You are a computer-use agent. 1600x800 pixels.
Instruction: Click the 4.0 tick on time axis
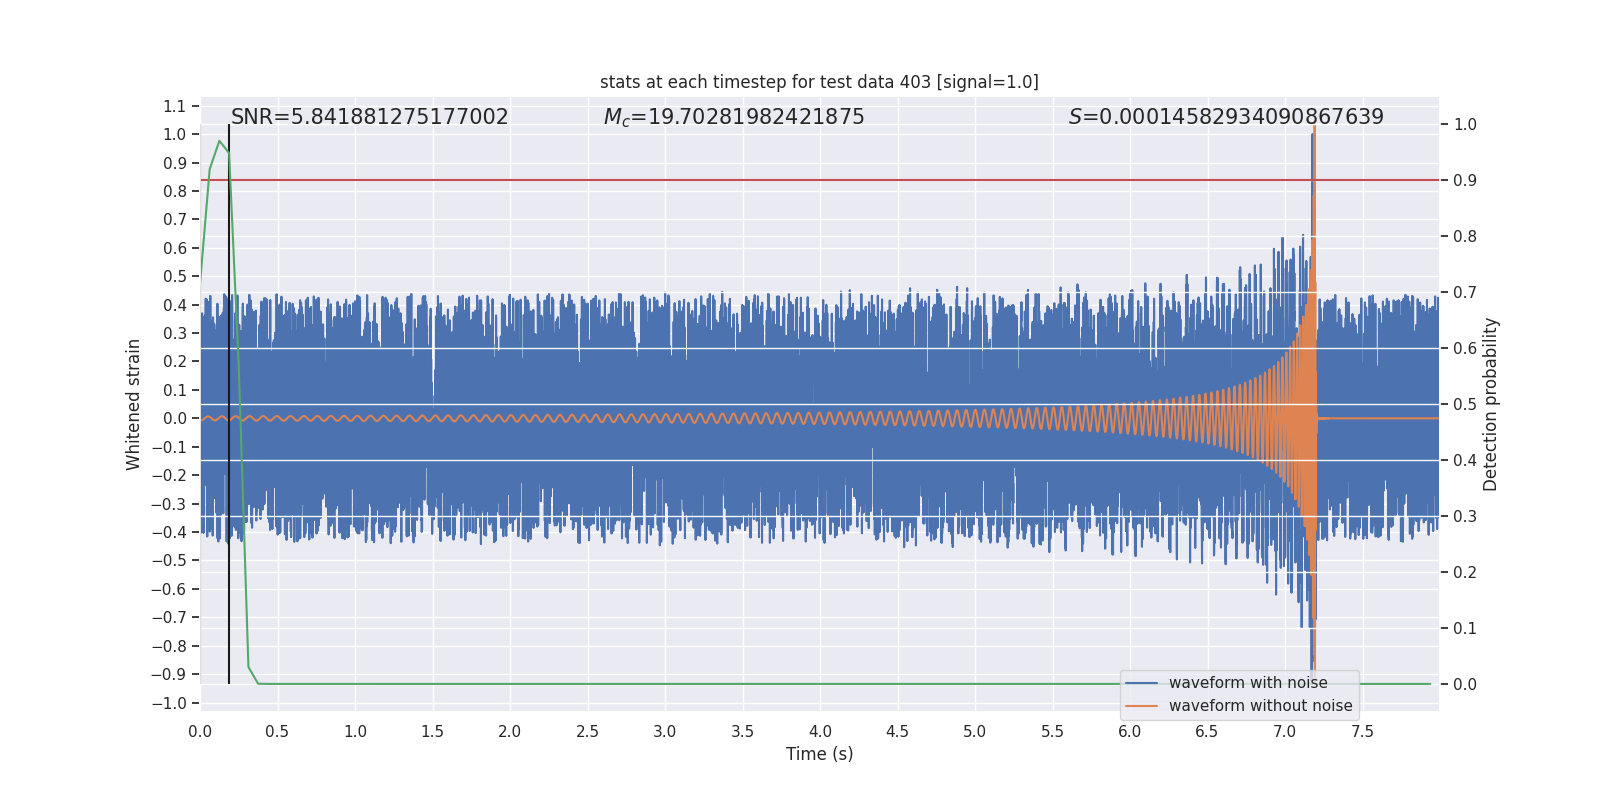click(820, 731)
